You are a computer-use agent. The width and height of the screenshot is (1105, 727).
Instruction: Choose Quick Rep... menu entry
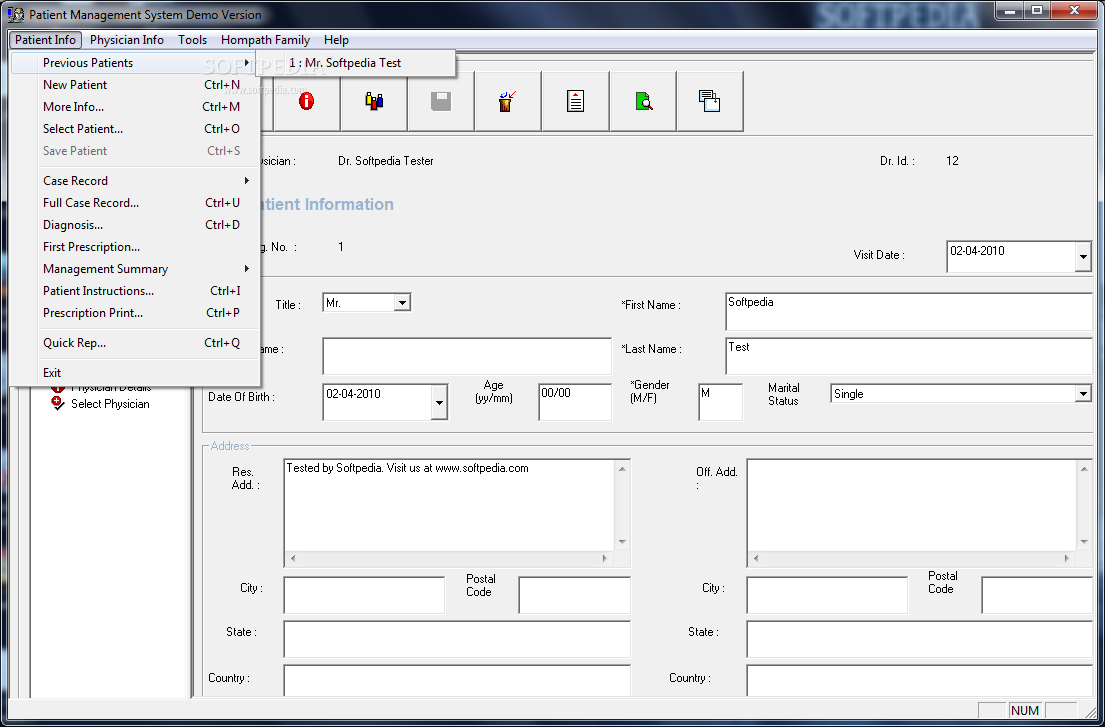coord(135,343)
